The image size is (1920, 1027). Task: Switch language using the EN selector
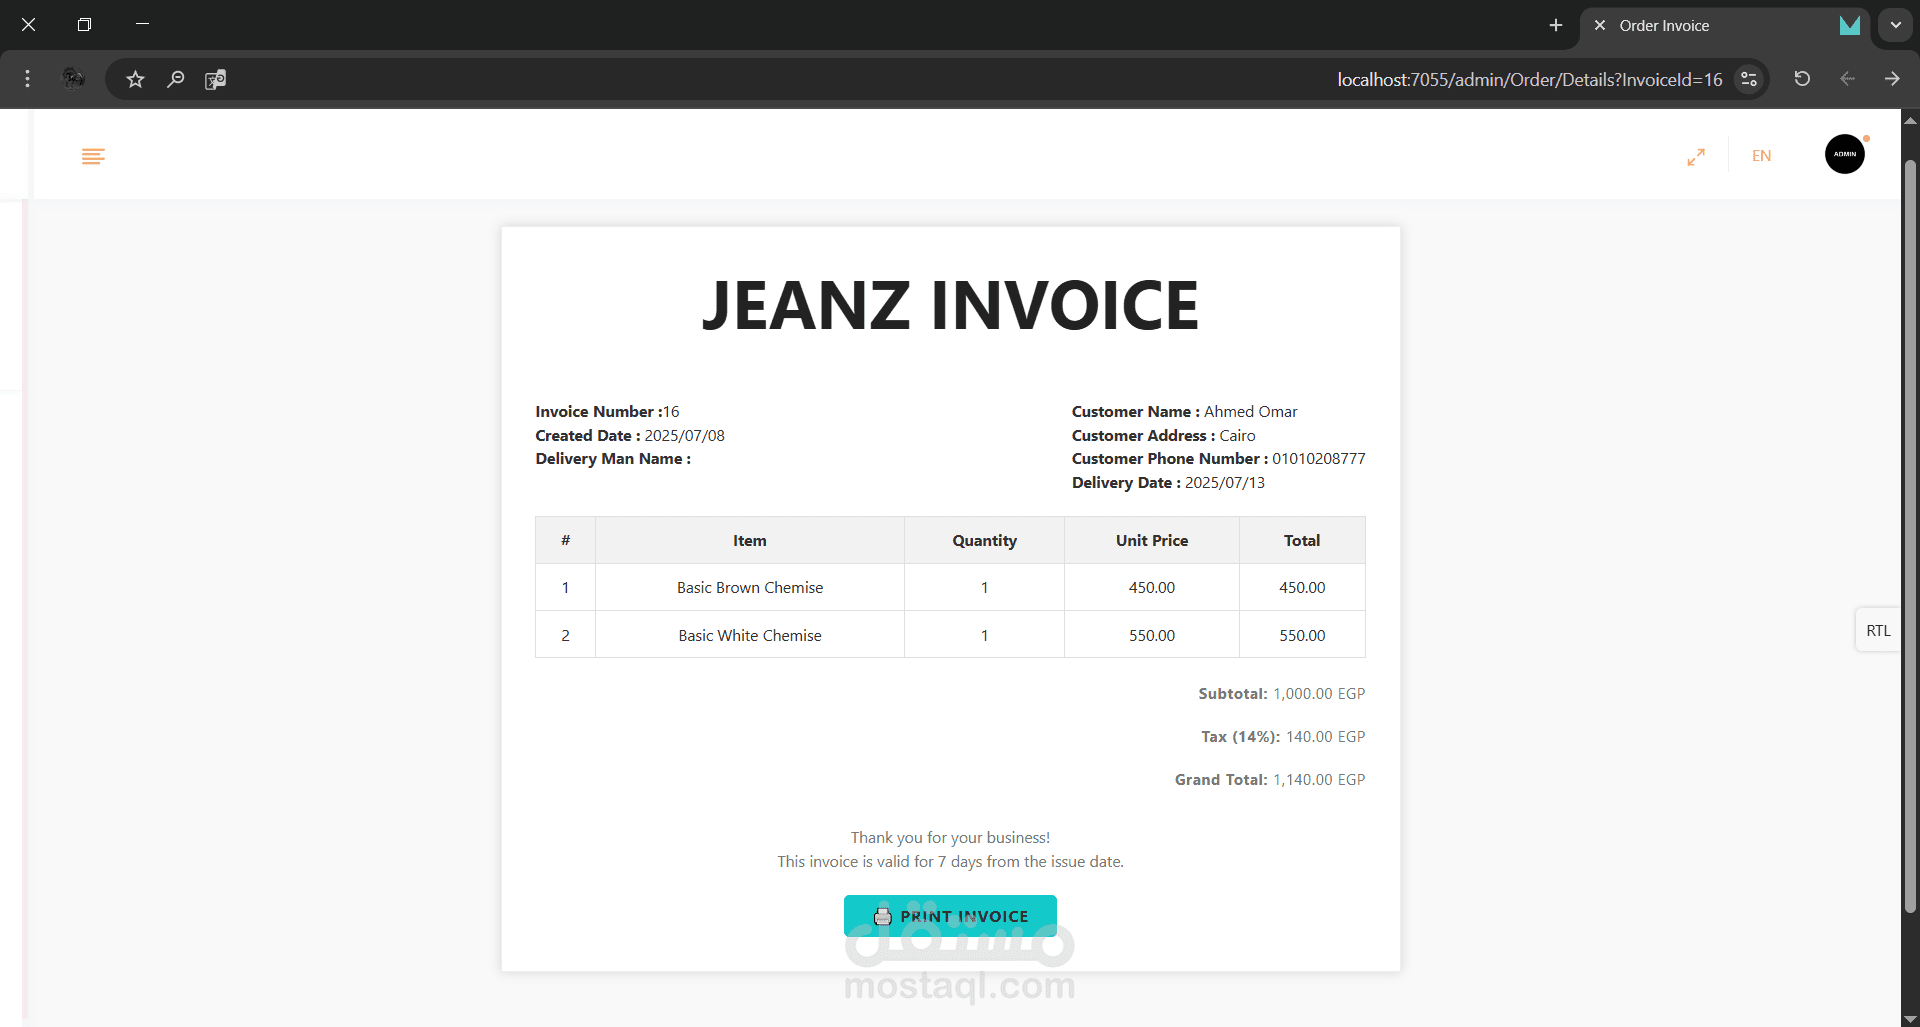point(1761,156)
